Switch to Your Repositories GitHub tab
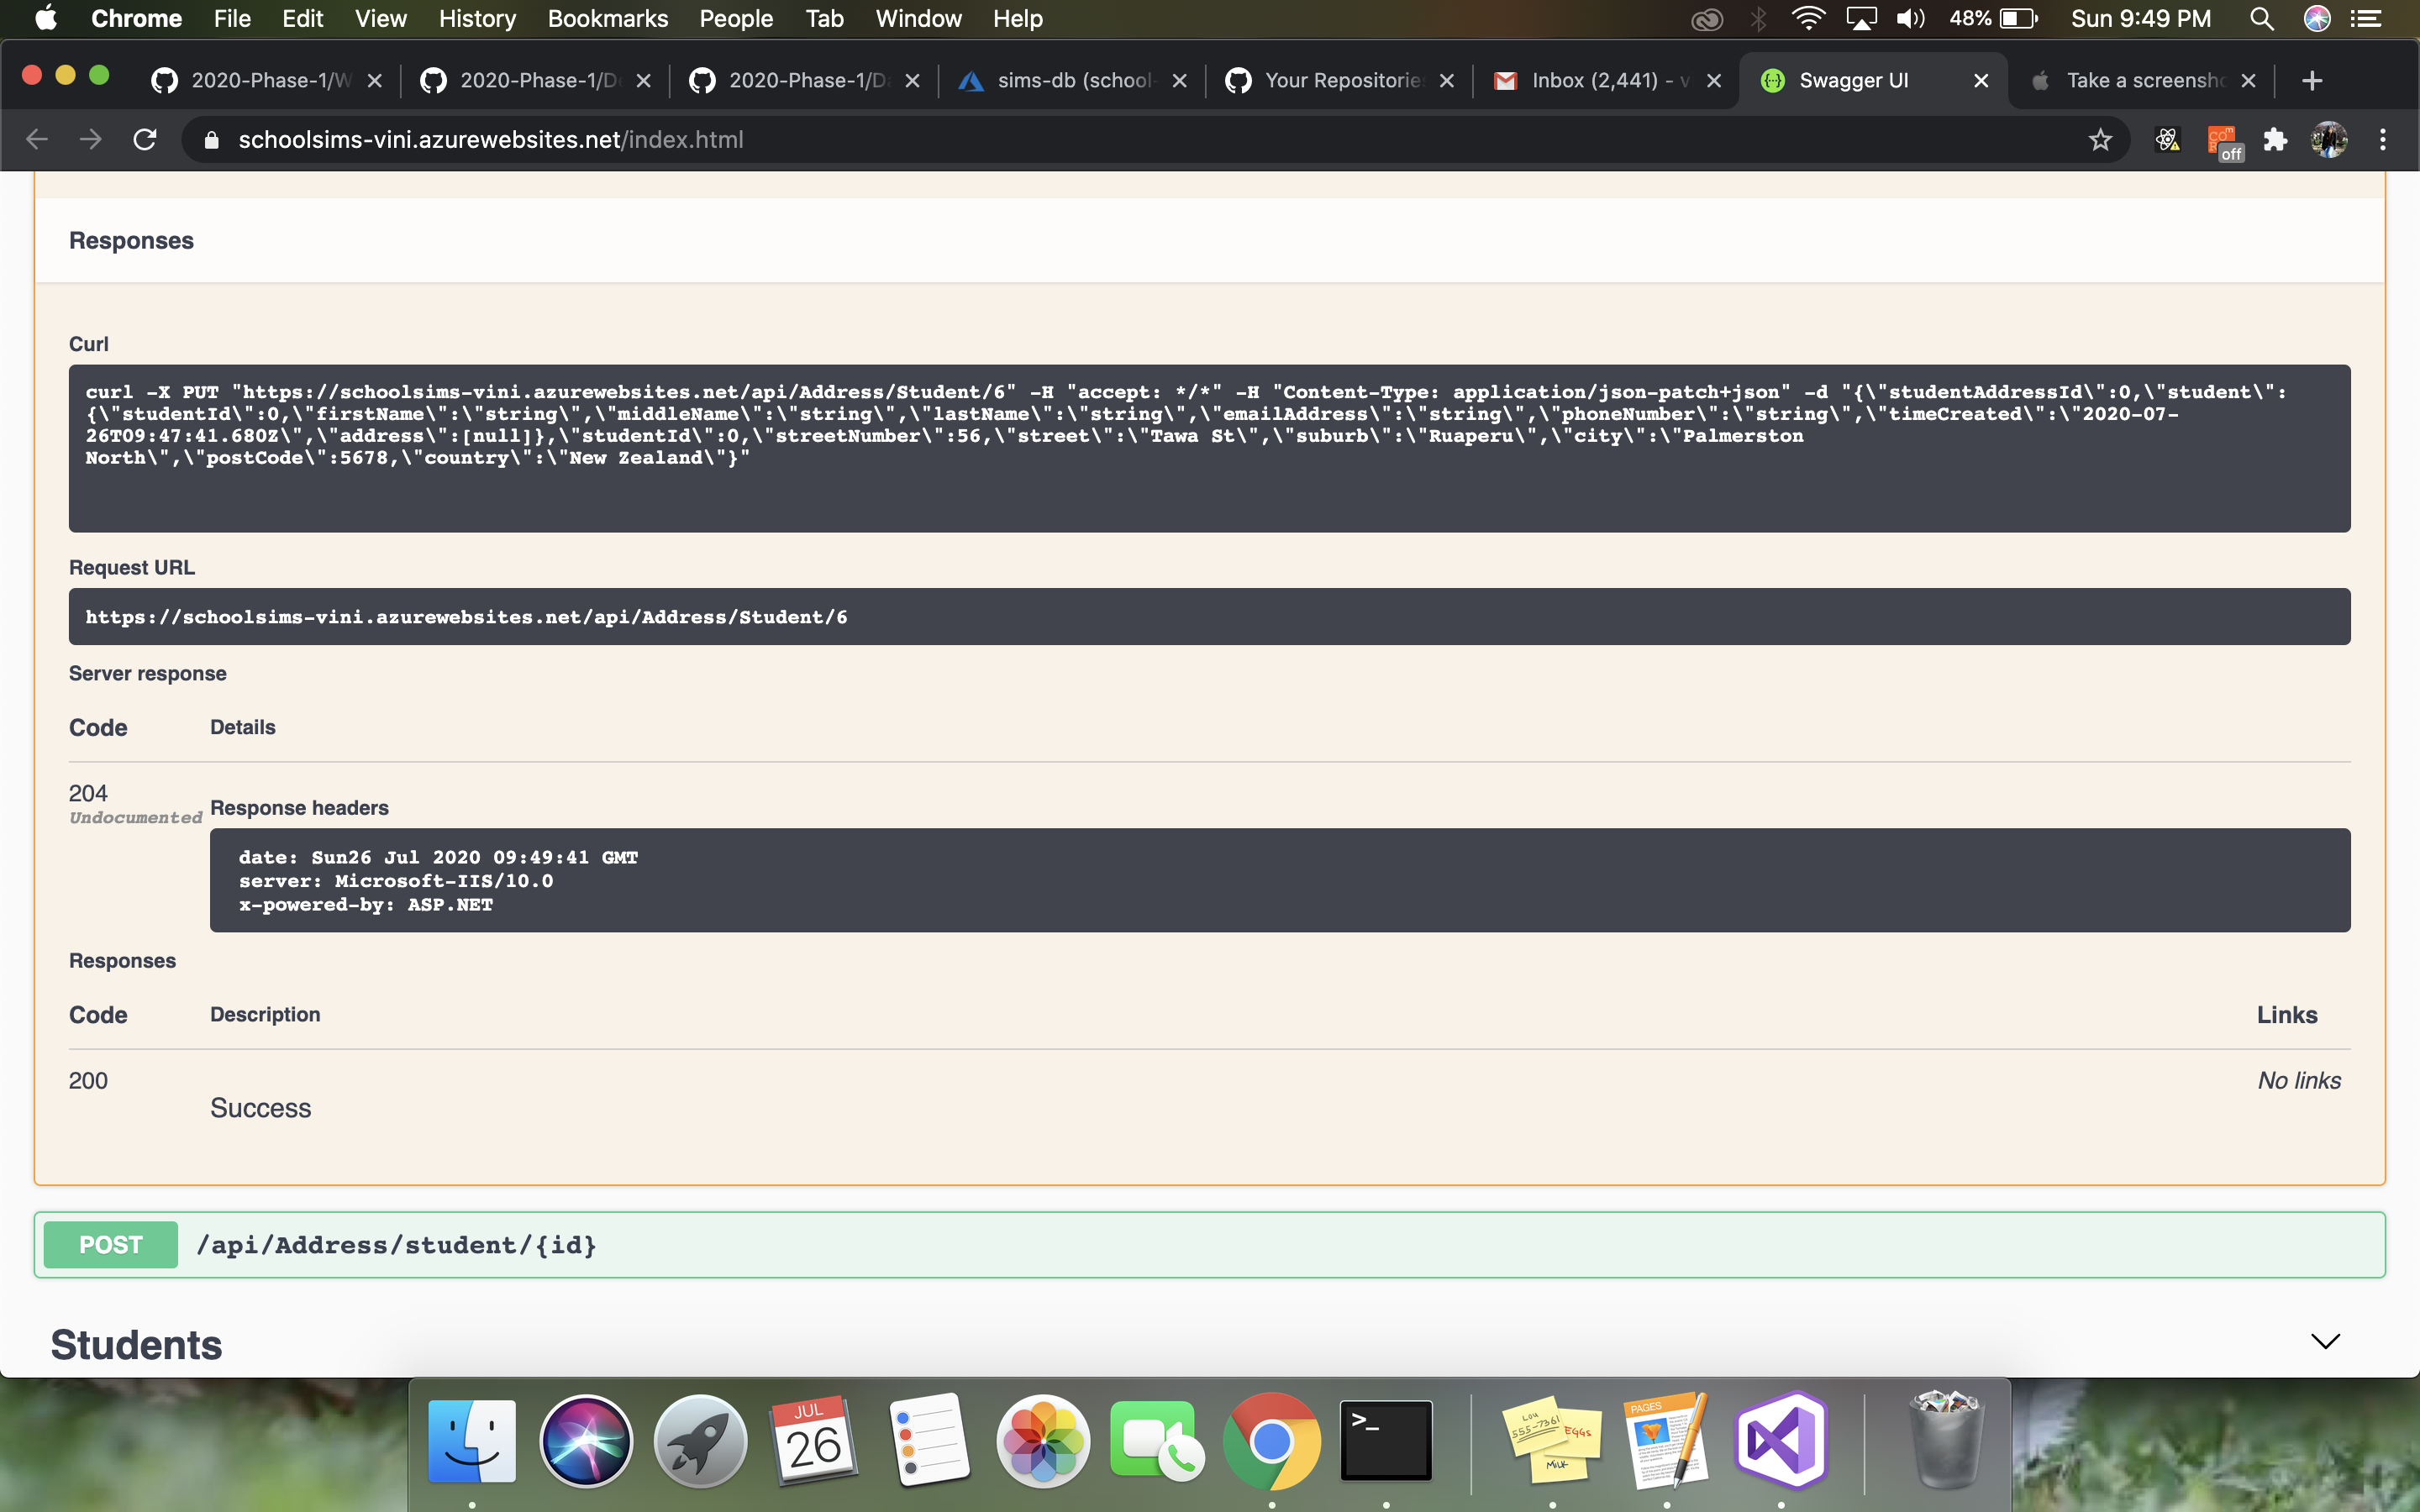Image resolution: width=2420 pixels, height=1512 pixels. (1340, 81)
